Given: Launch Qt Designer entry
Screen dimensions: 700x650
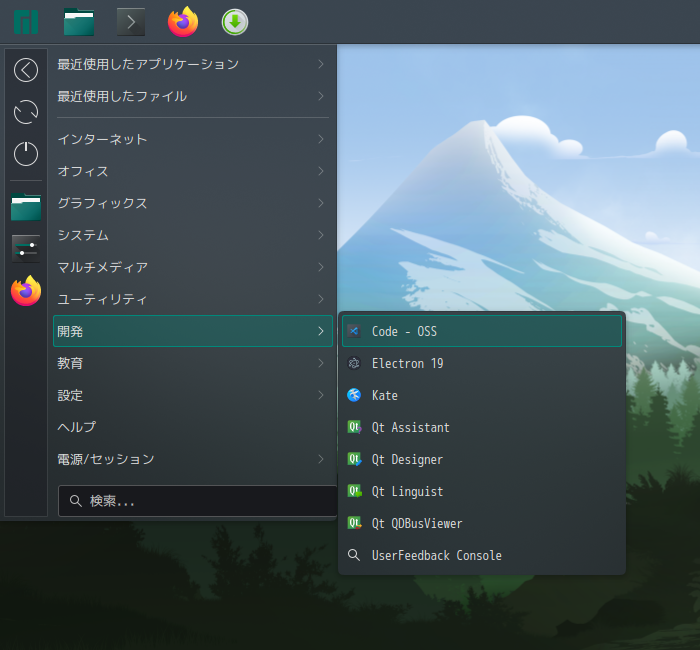Looking at the screenshot, I should [482, 459].
